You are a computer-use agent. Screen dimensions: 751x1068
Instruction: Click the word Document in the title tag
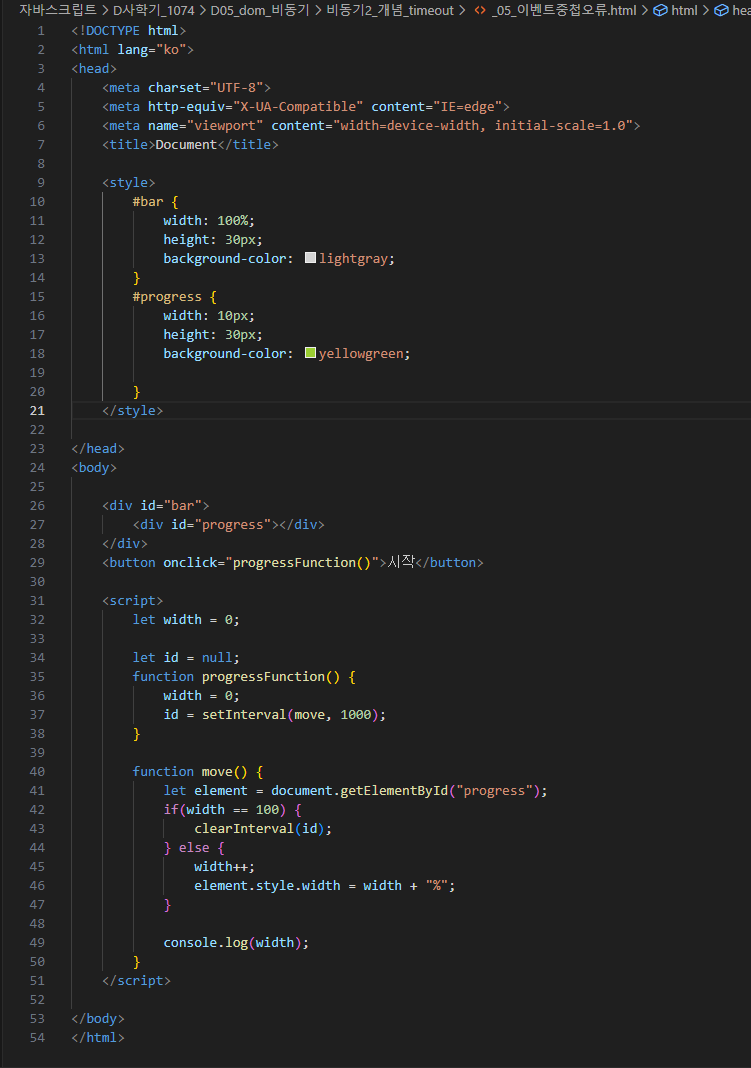186,144
